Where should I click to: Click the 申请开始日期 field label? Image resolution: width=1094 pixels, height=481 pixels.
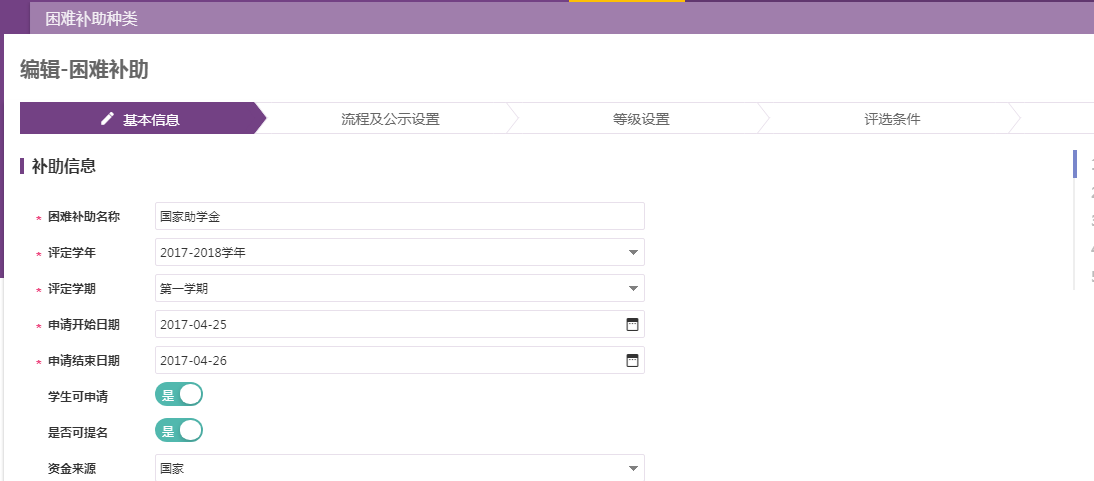(84, 325)
